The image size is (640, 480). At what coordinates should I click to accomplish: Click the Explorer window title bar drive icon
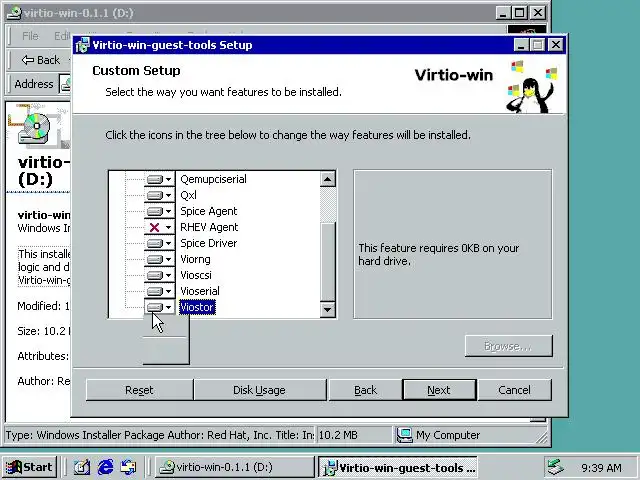pos(14,13)
